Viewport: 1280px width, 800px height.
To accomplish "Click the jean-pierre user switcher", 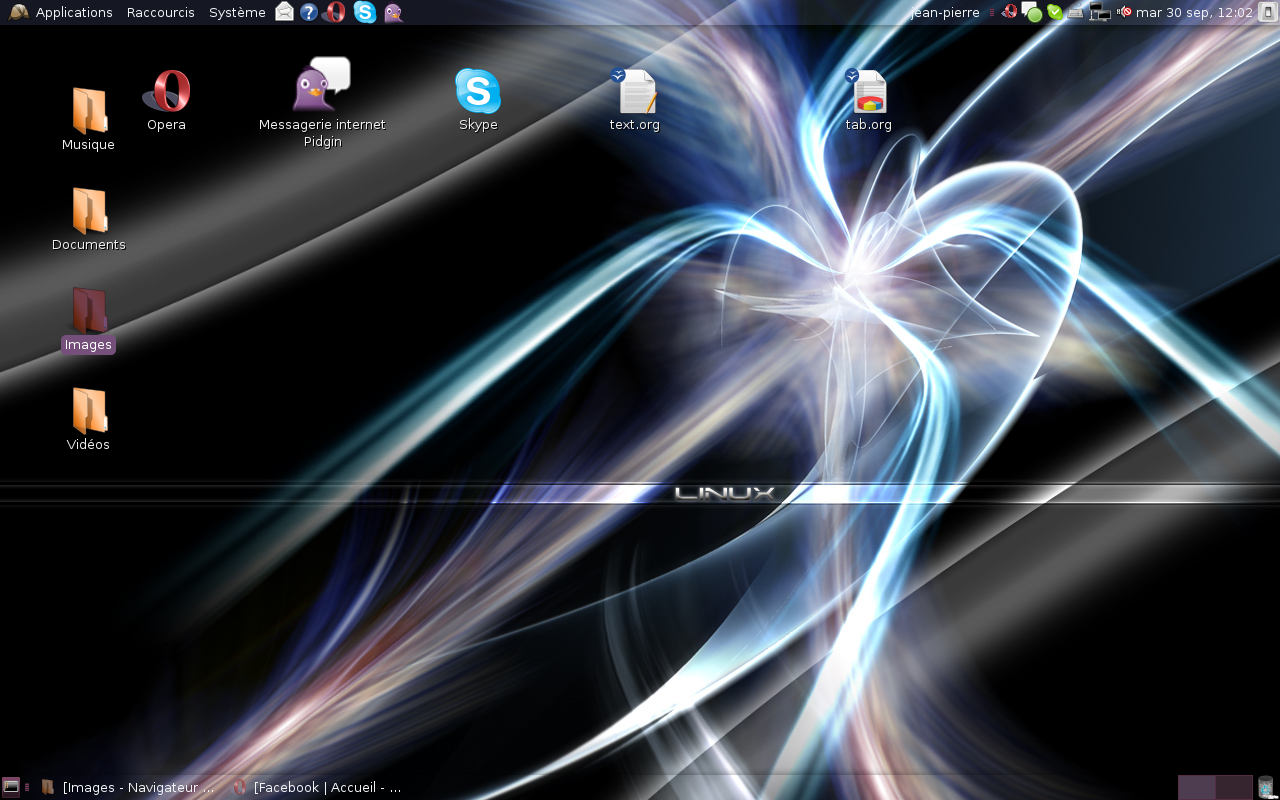I will 946,12.
